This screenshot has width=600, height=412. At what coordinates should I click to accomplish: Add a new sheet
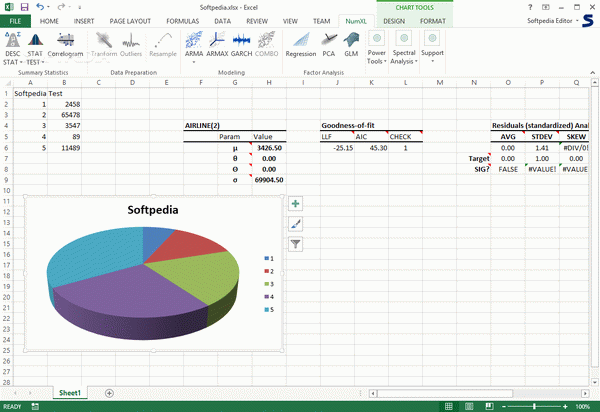point(109,393)
